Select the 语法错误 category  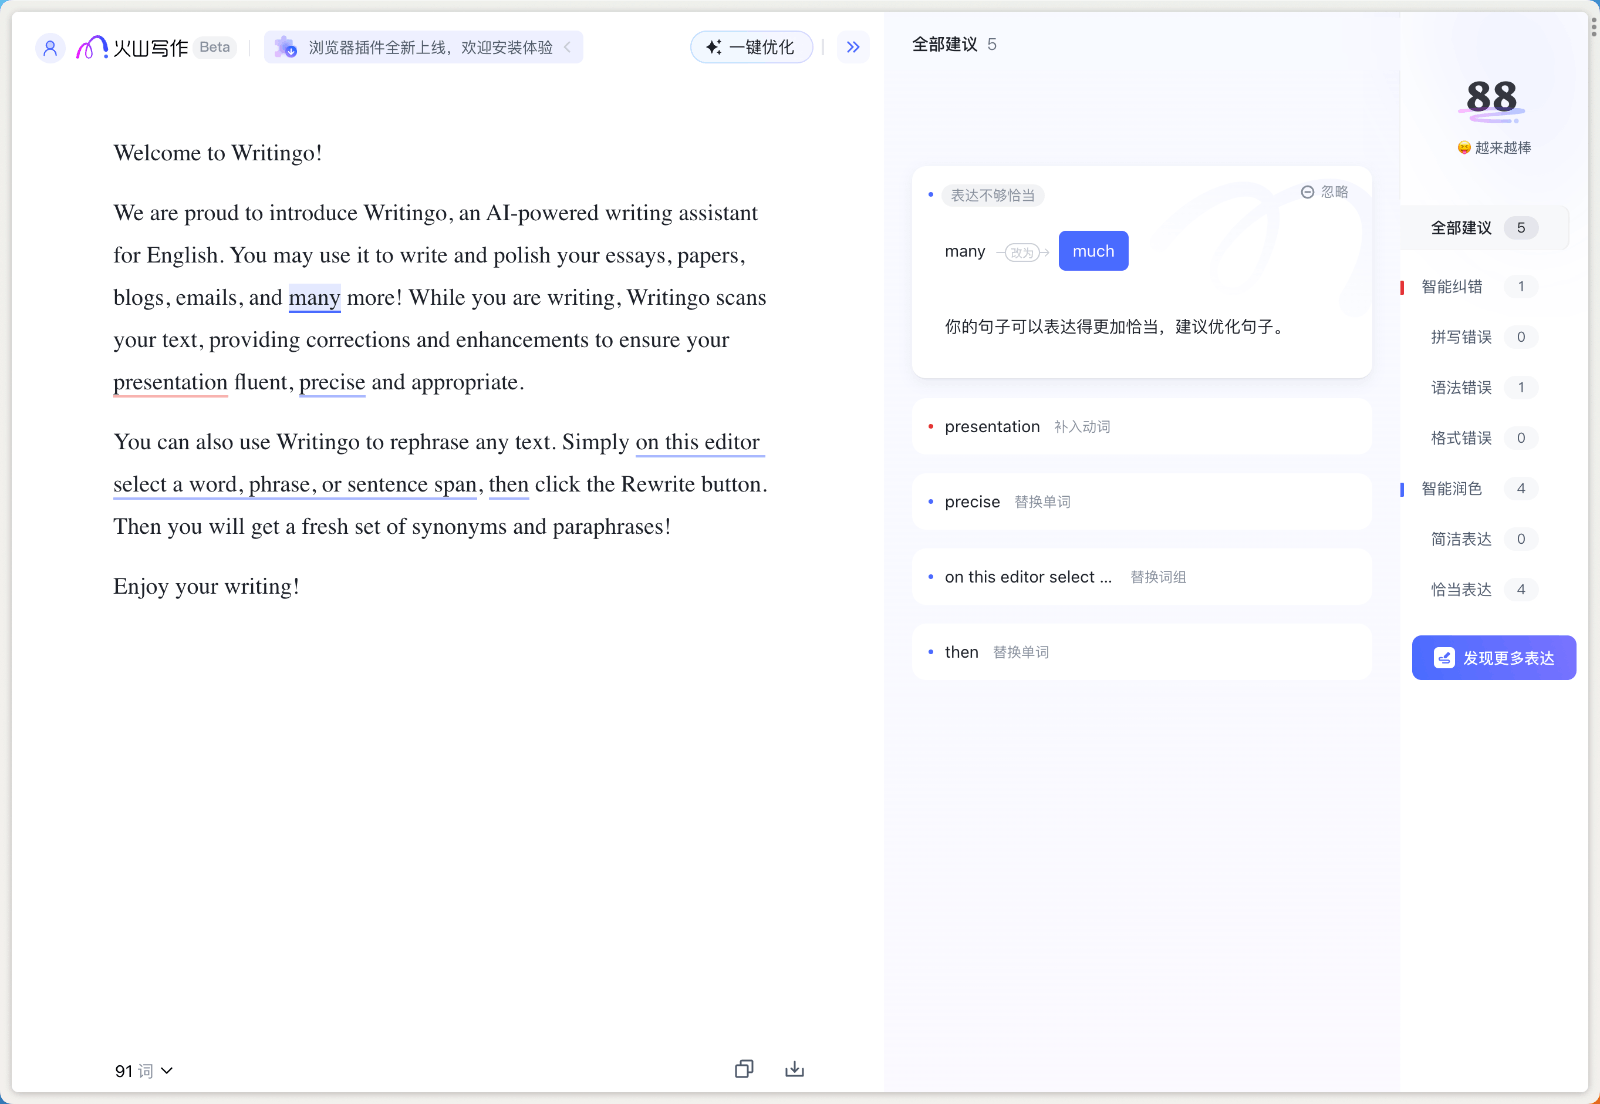click(x=1462, y=388)
